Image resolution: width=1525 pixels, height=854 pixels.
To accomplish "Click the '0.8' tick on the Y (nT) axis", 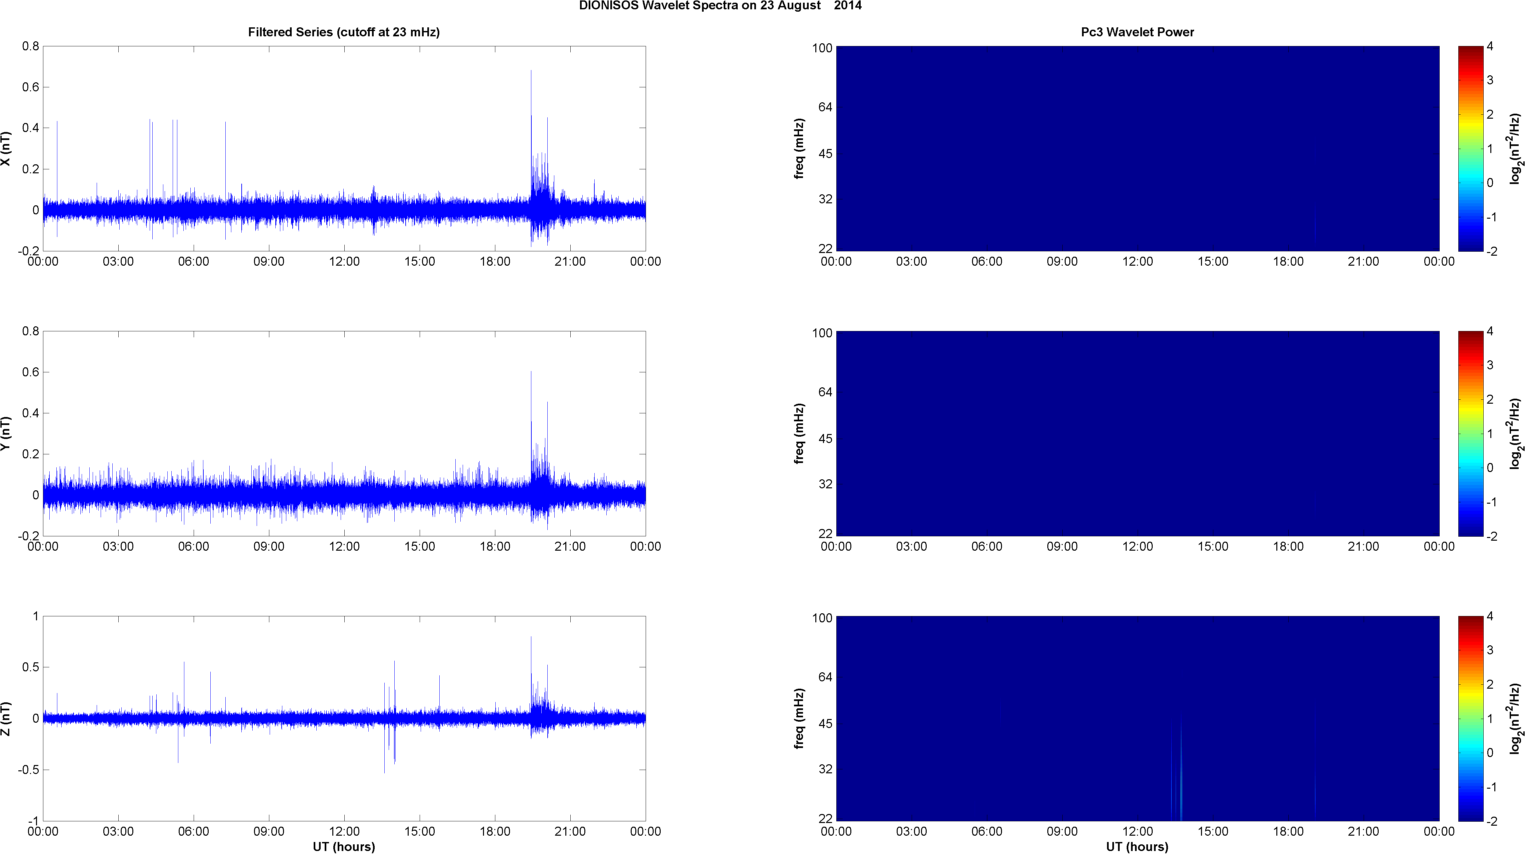I will [30, 332].
